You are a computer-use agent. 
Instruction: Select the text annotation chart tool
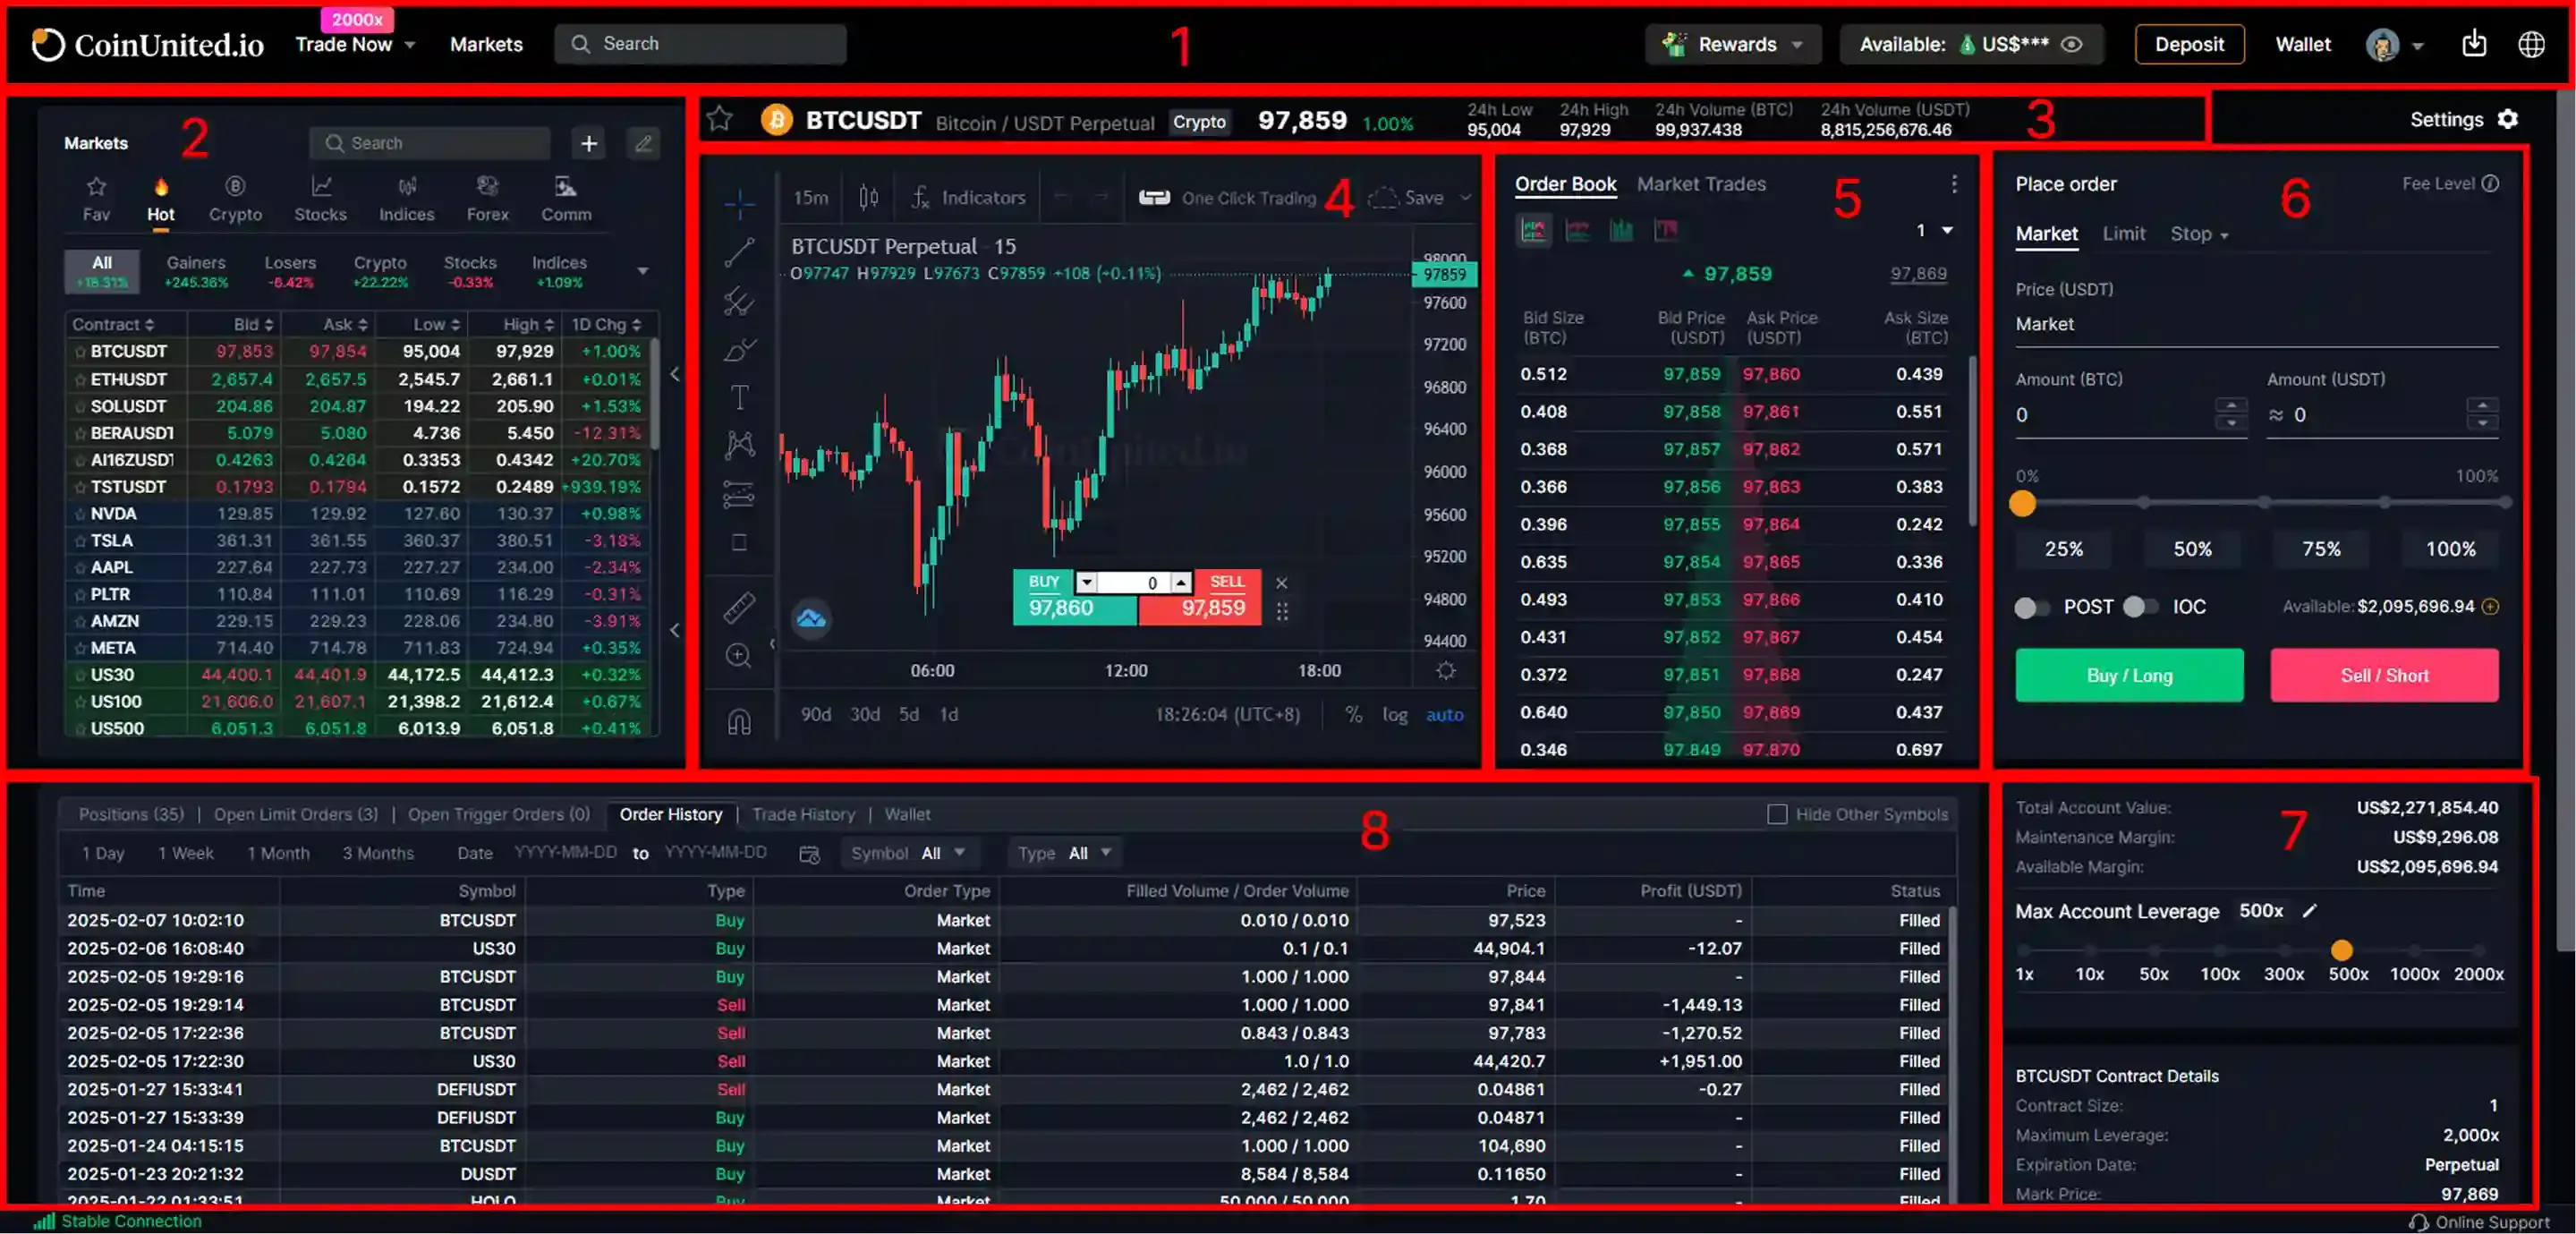(x=739, y=397)
